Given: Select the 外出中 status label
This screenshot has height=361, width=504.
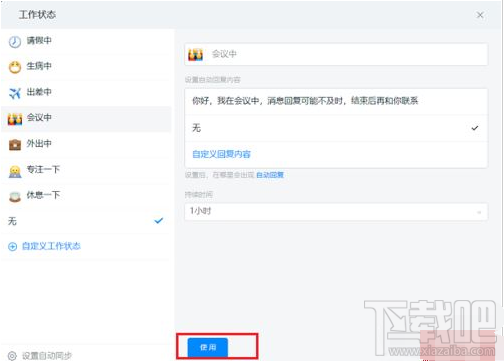Looking at the screenshot, I should (39, 143).
